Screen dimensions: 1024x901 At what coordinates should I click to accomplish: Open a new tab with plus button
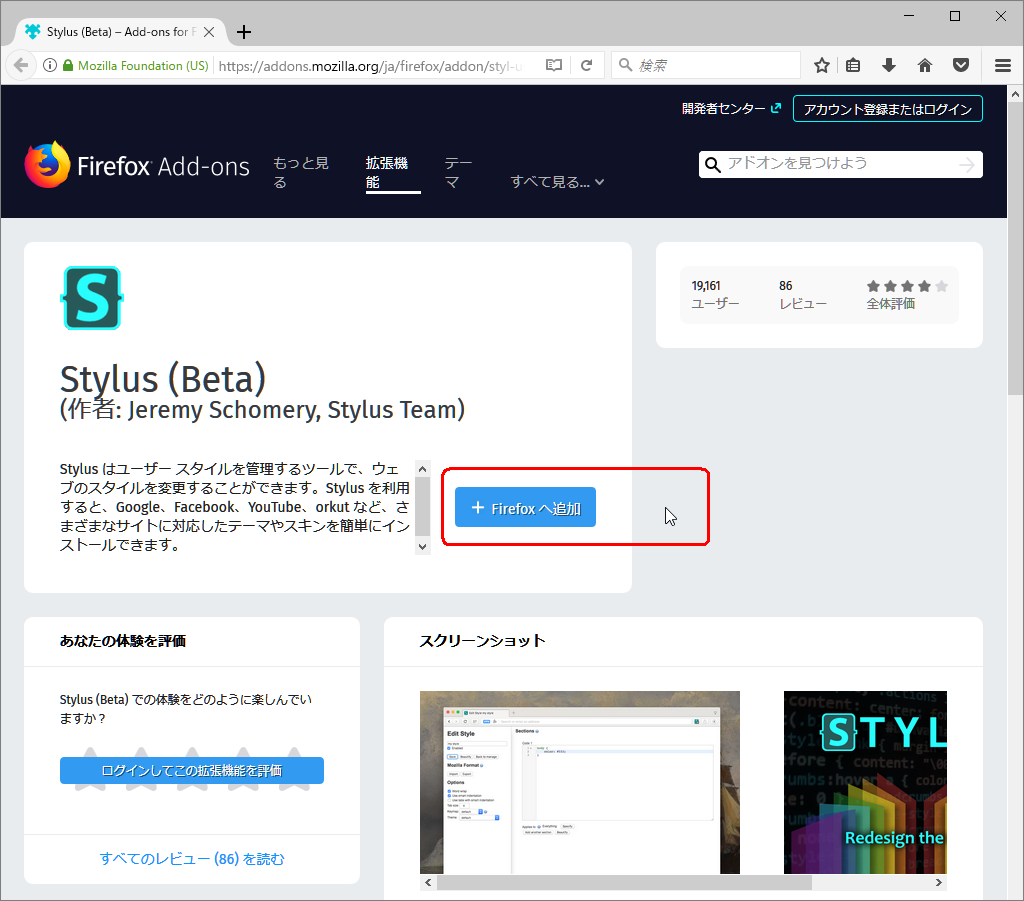[244, 32]
